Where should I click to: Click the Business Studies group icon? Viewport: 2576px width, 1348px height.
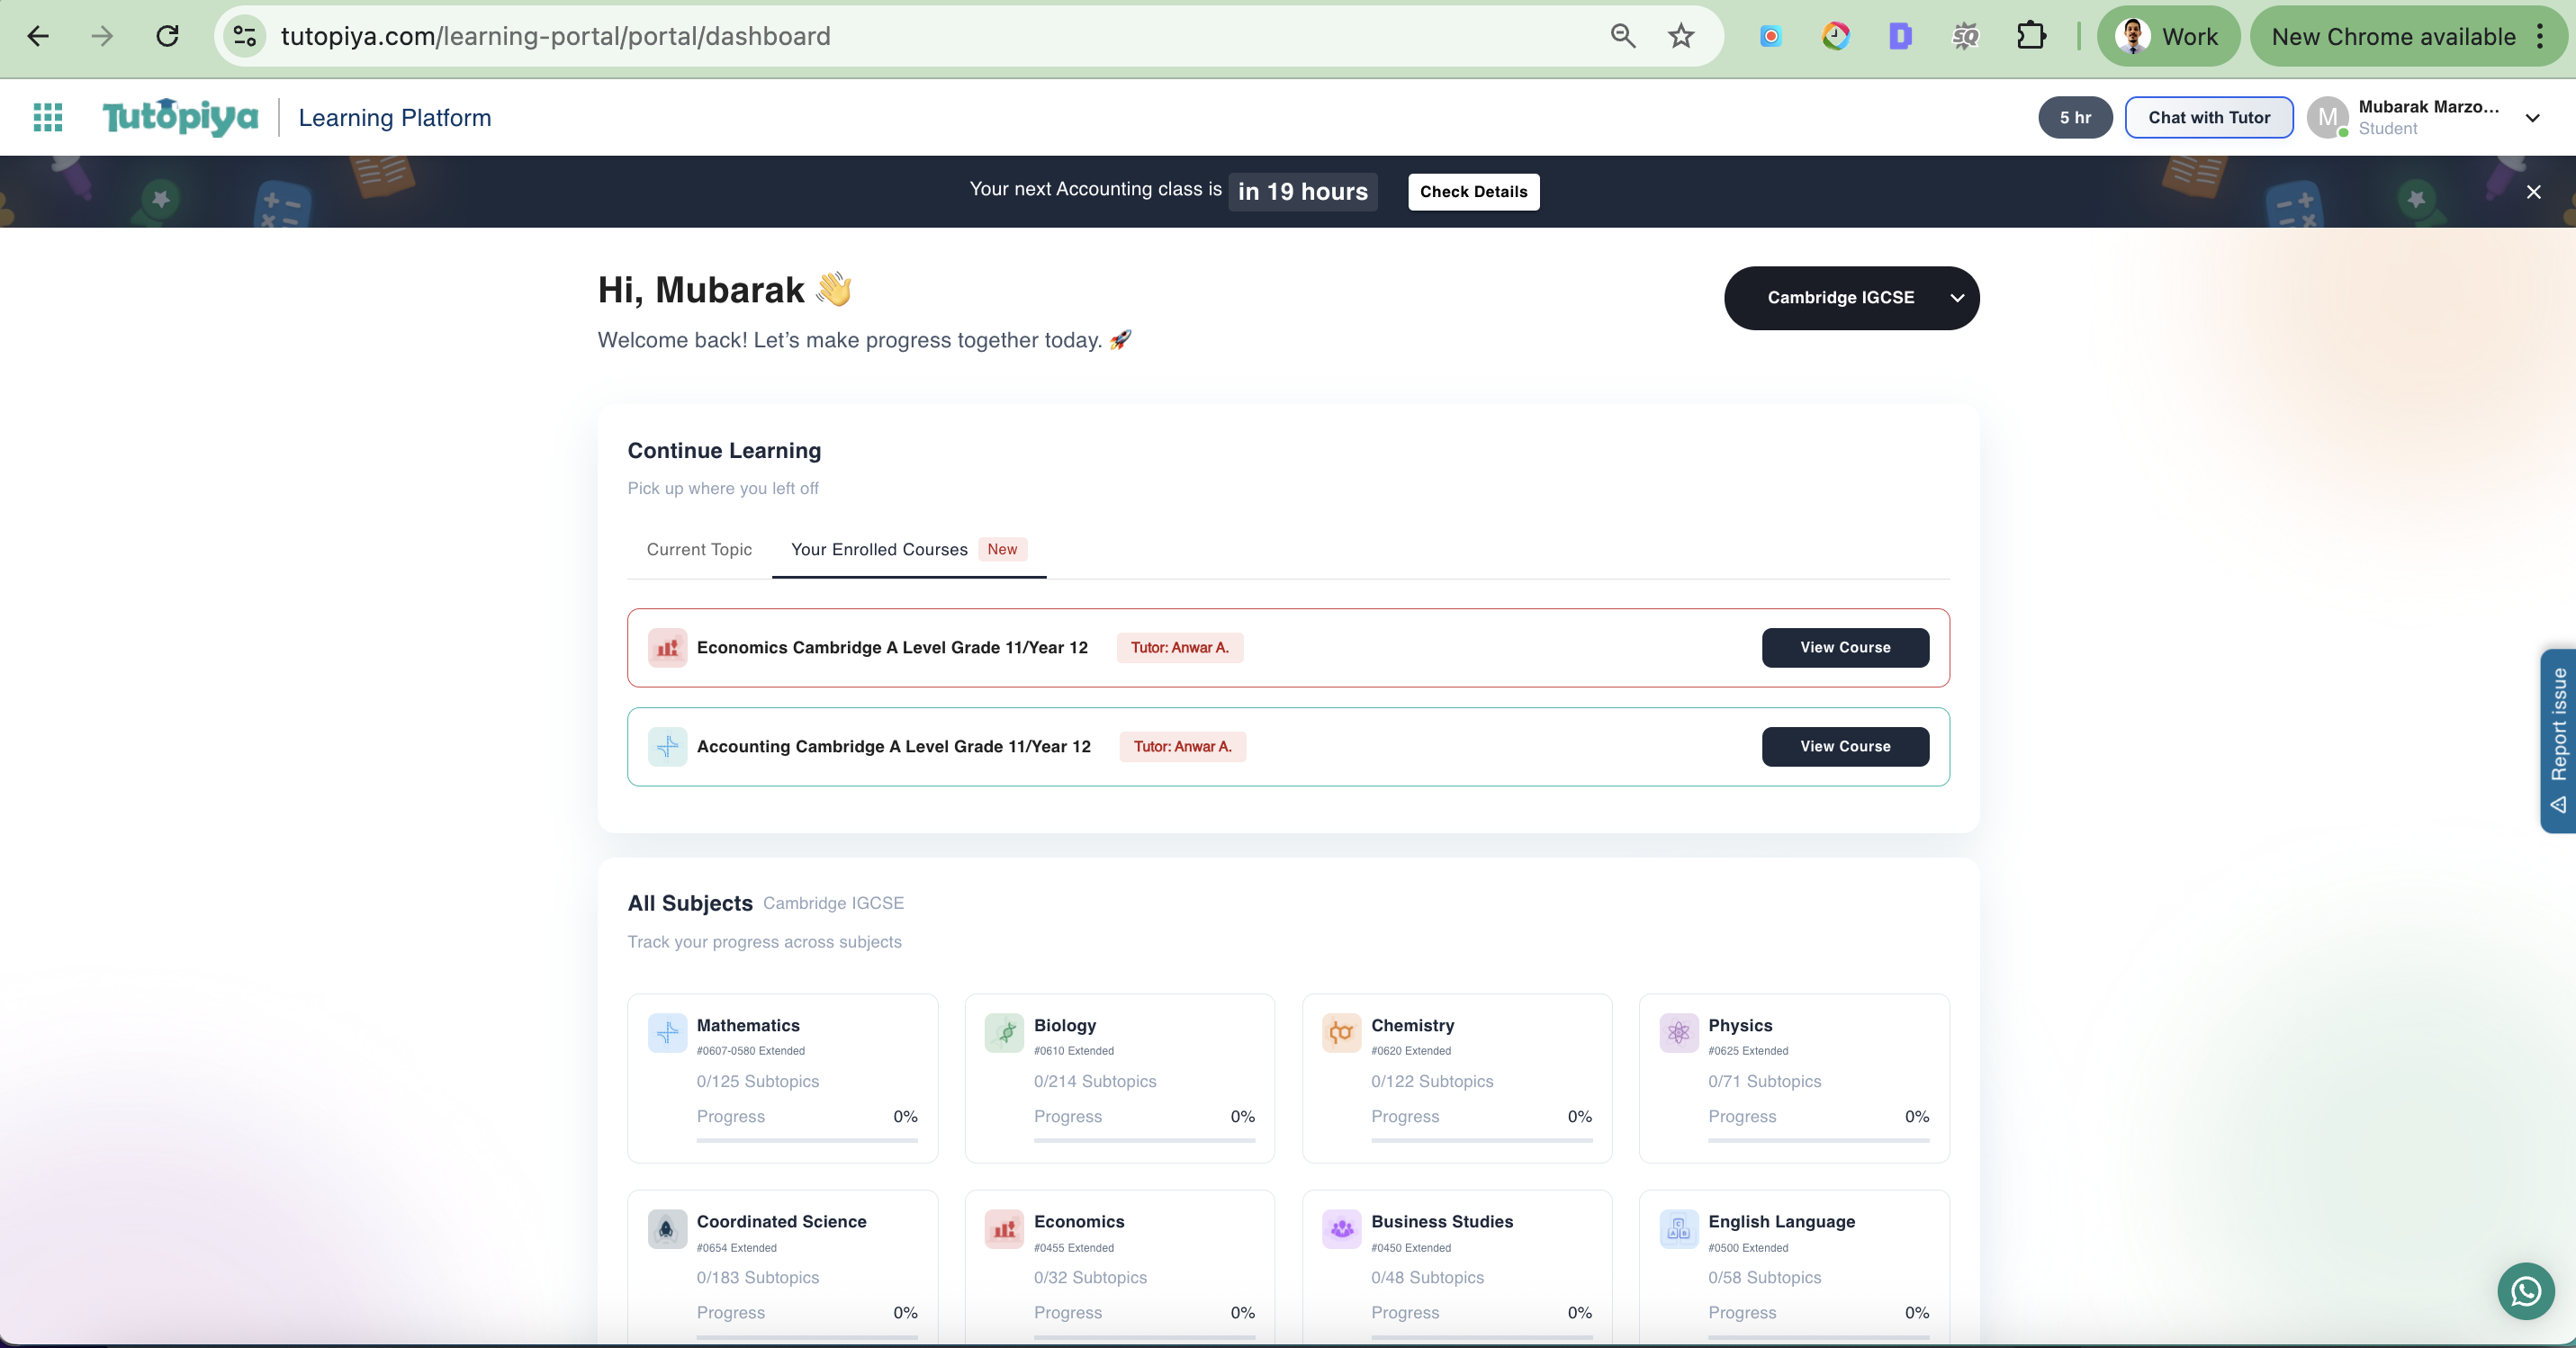click(x=1341, y=1229)
